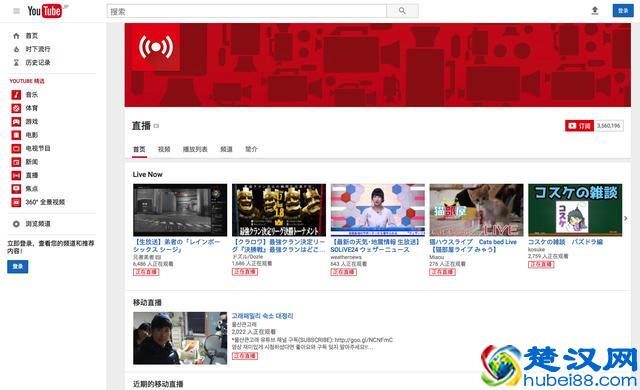
Task: Click the verified badge beside 直播 title
Action: [x=156, y=126]
